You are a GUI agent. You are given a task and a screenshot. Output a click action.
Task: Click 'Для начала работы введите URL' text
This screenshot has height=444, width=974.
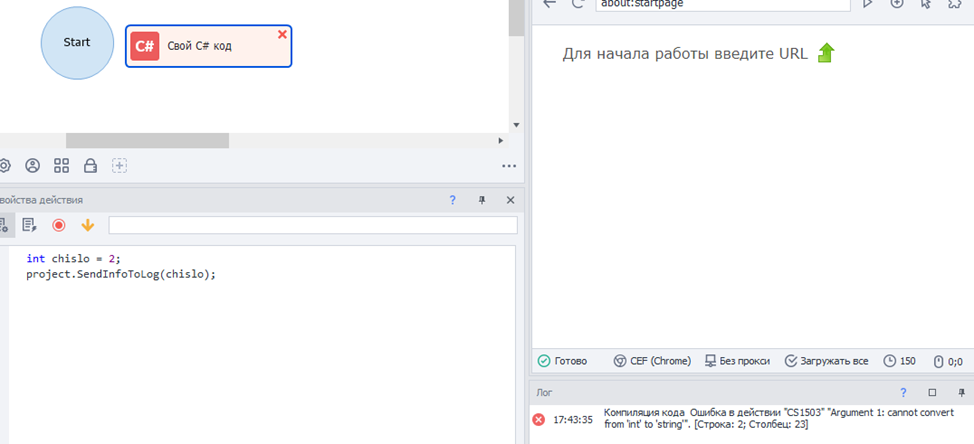click(x=685, y=54)
